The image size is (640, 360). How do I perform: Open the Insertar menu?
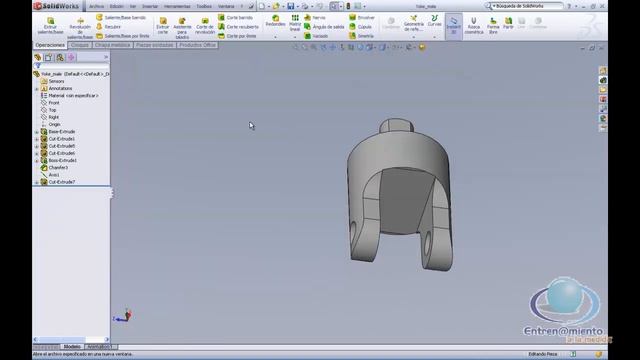[x=150, y=7]
